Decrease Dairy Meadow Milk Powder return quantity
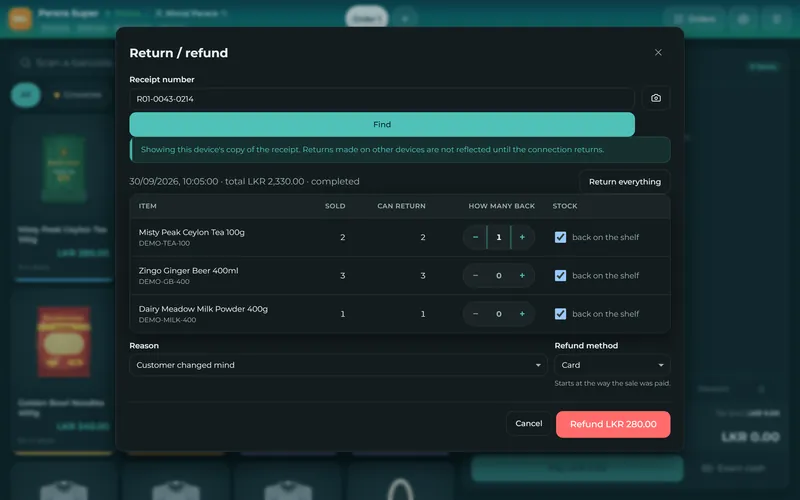Viewport: 800px width, 500px height. [x=475, y=314]
